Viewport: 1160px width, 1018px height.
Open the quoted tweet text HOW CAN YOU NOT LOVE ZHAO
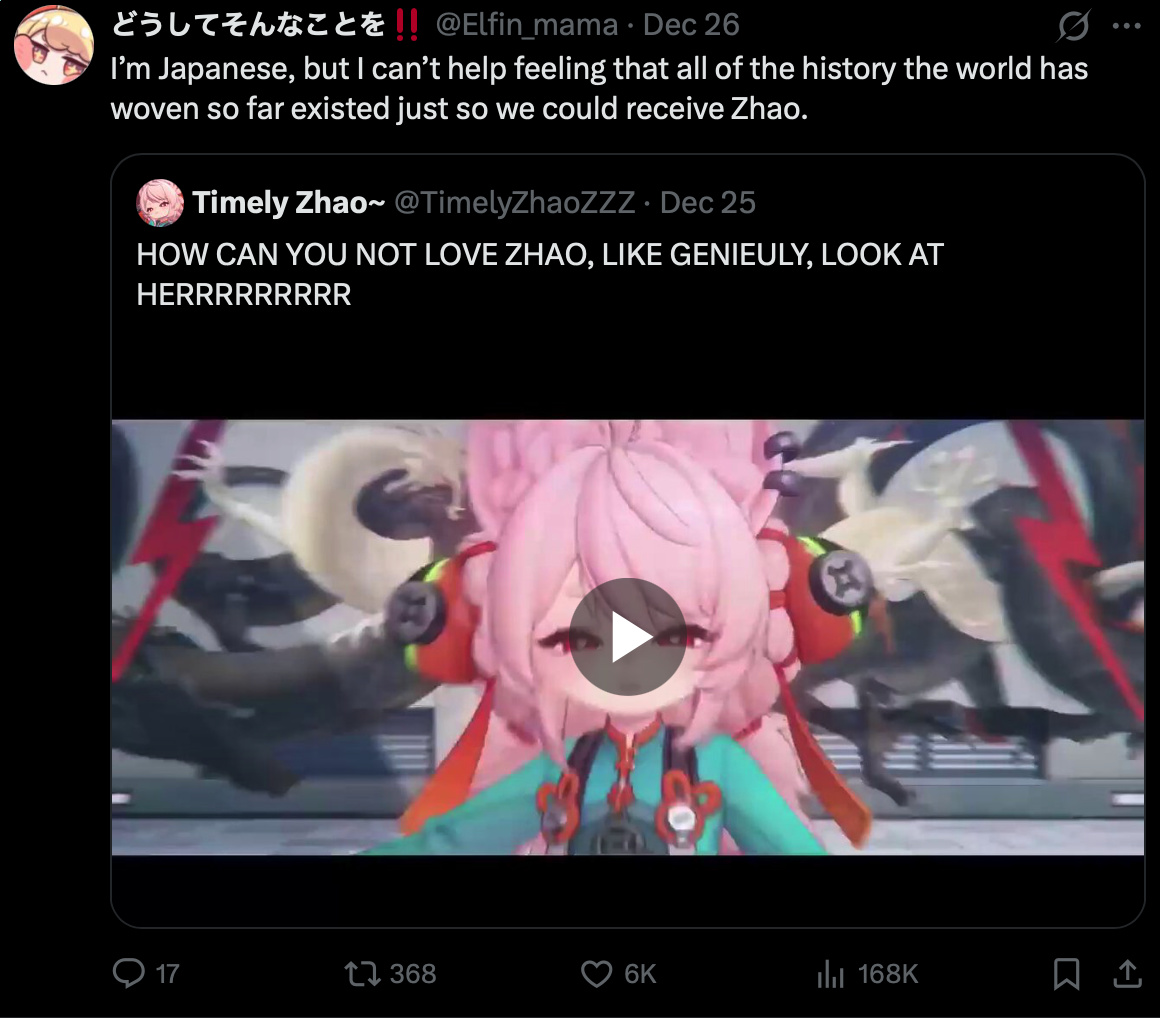coord(540,274)
